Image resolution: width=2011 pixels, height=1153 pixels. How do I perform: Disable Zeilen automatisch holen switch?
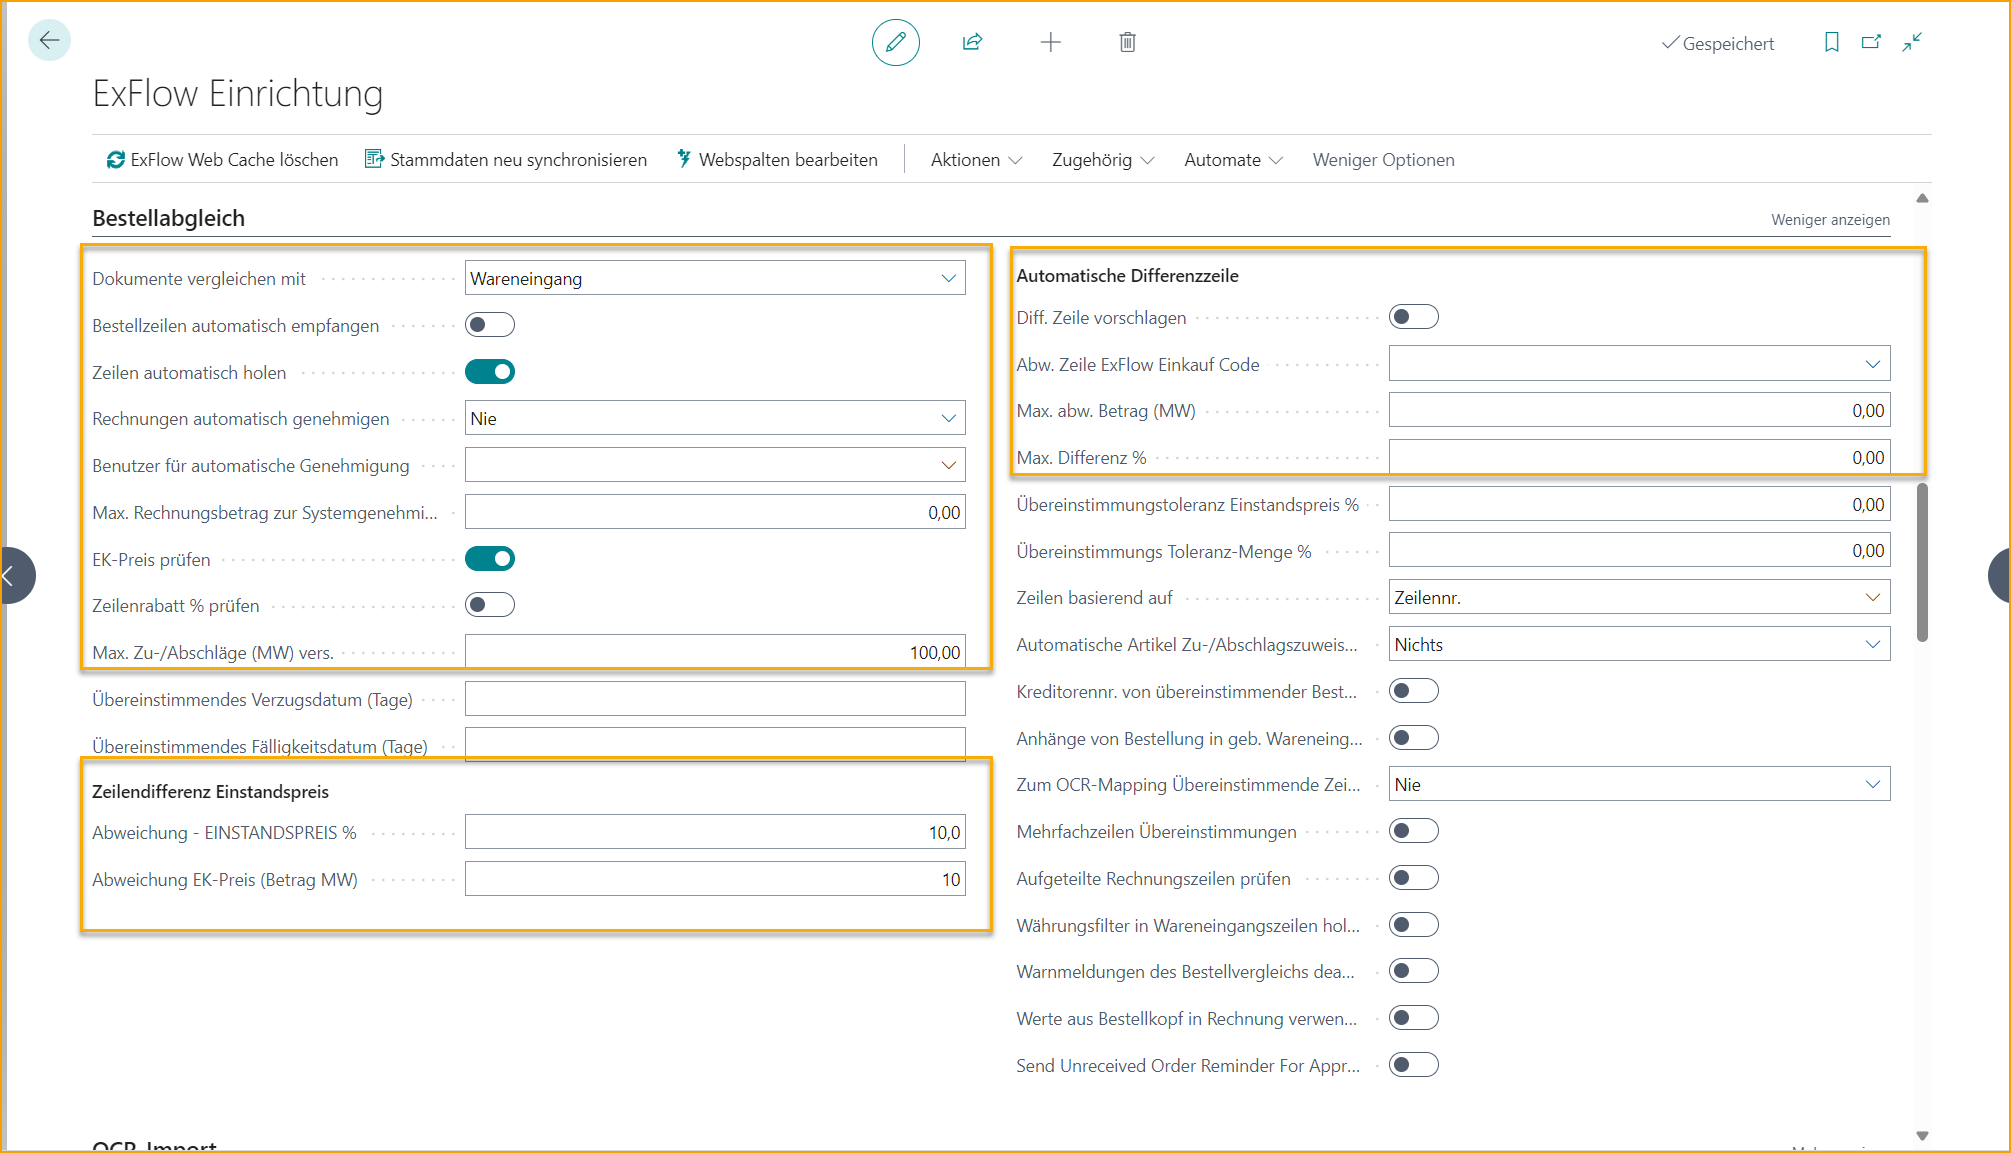(490, 372)
